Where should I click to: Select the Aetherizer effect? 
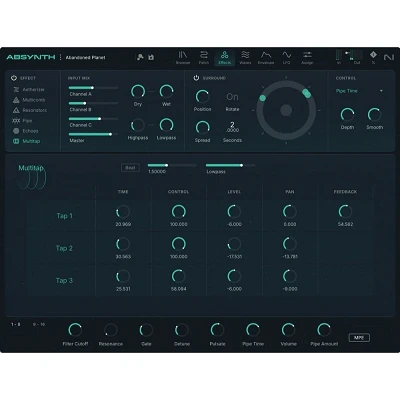point(29,90)
